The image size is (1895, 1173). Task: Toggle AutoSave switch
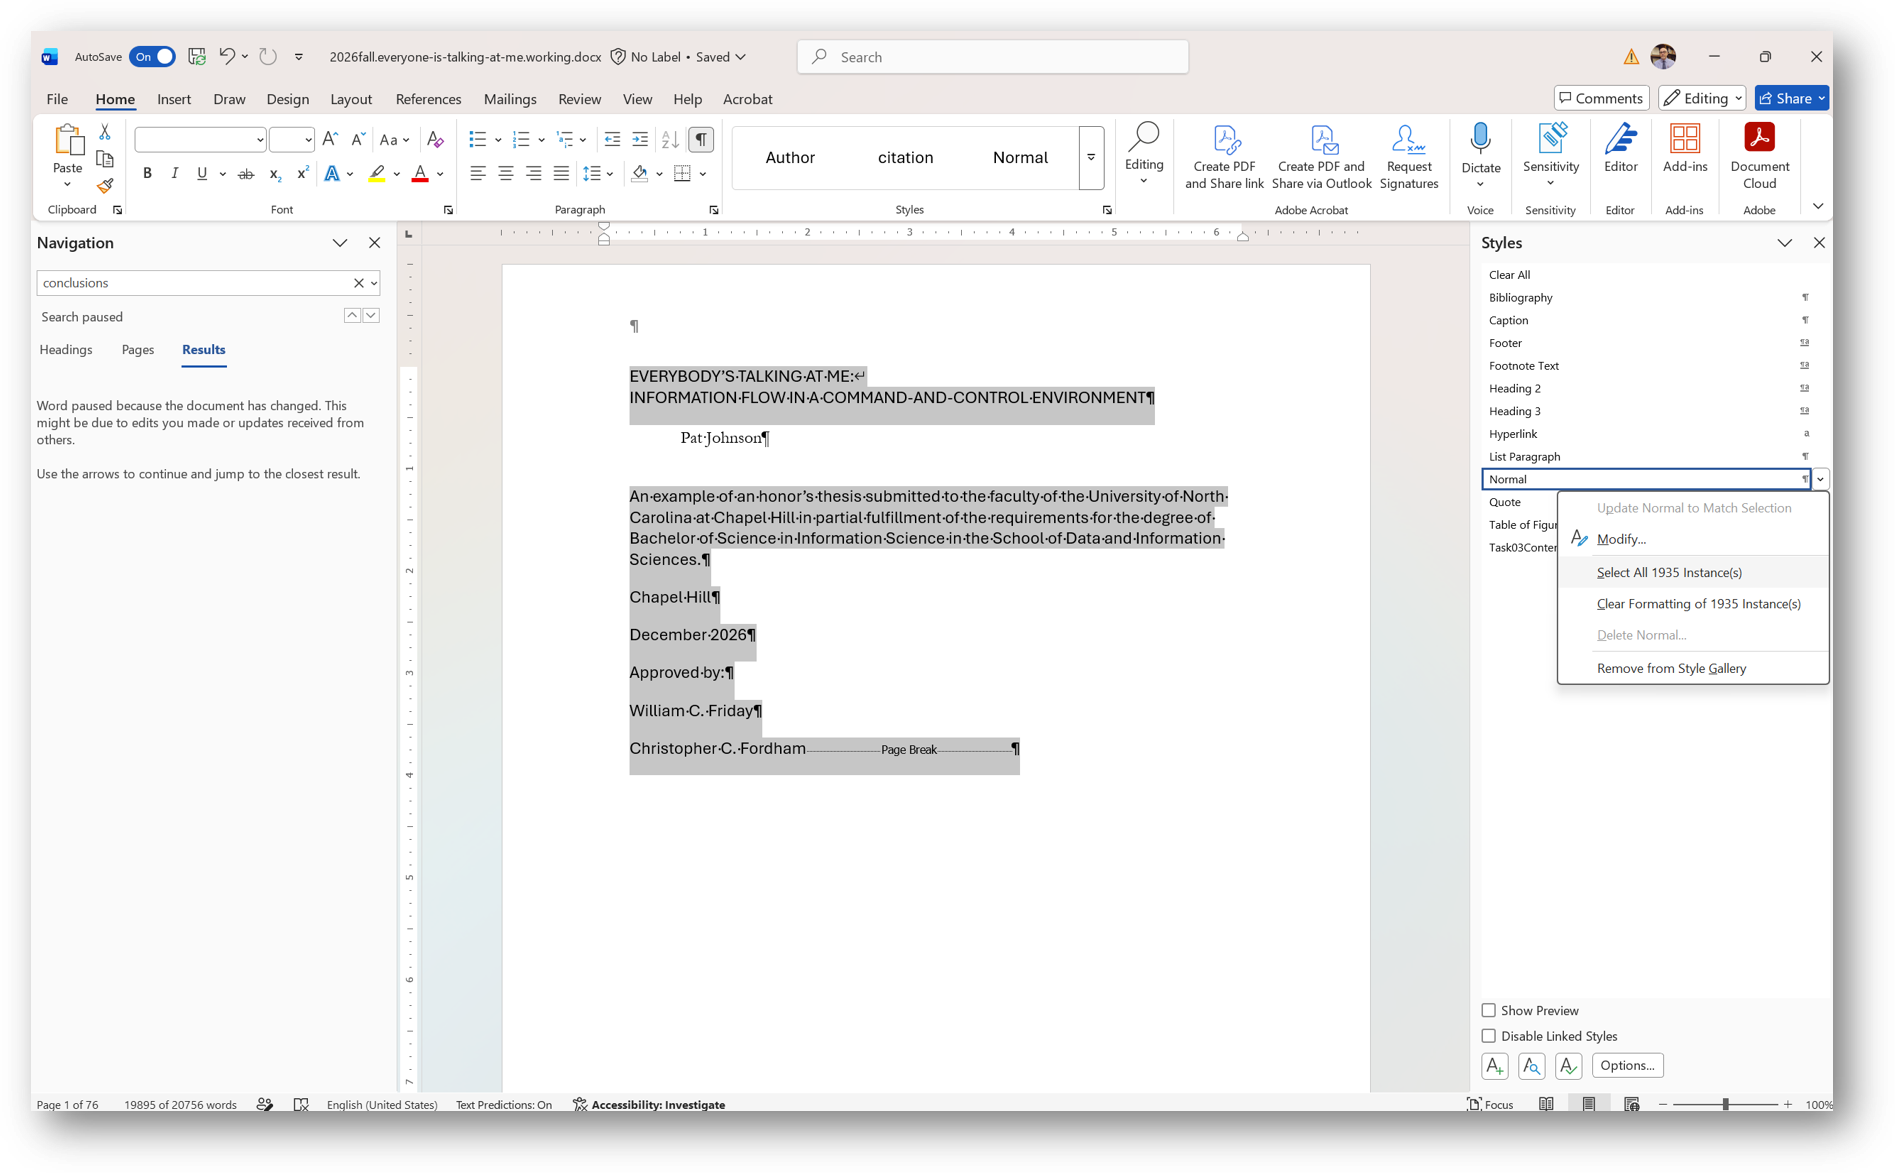[x=152, y=57]
